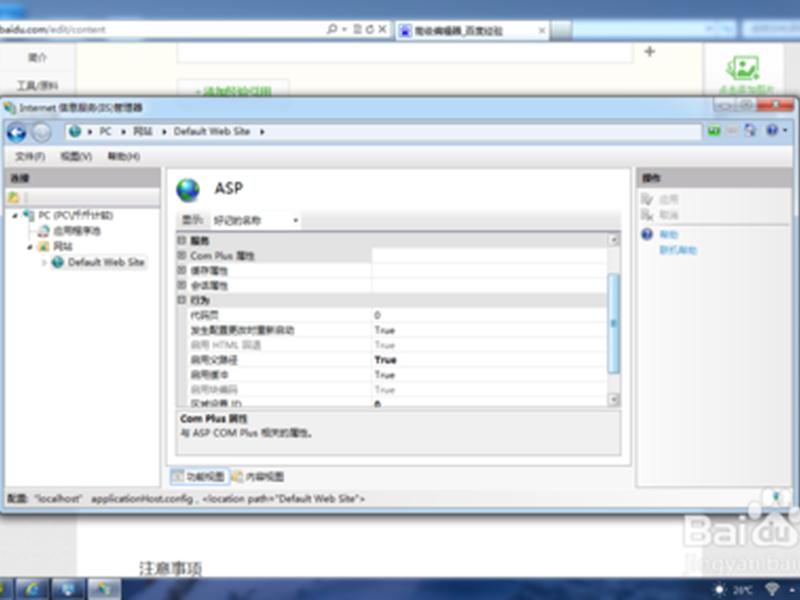Click the network icon in the system tray
Screen dimensions: 800x600
point(772,590)
